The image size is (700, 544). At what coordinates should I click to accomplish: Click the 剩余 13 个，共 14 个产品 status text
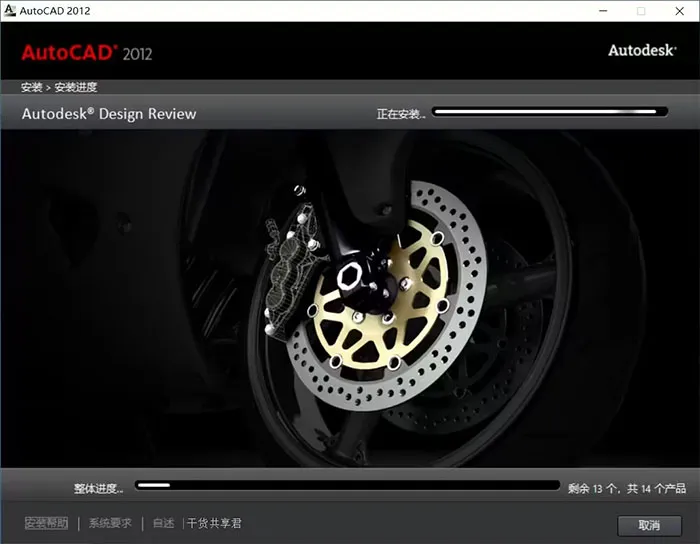(x=627, y=489)
